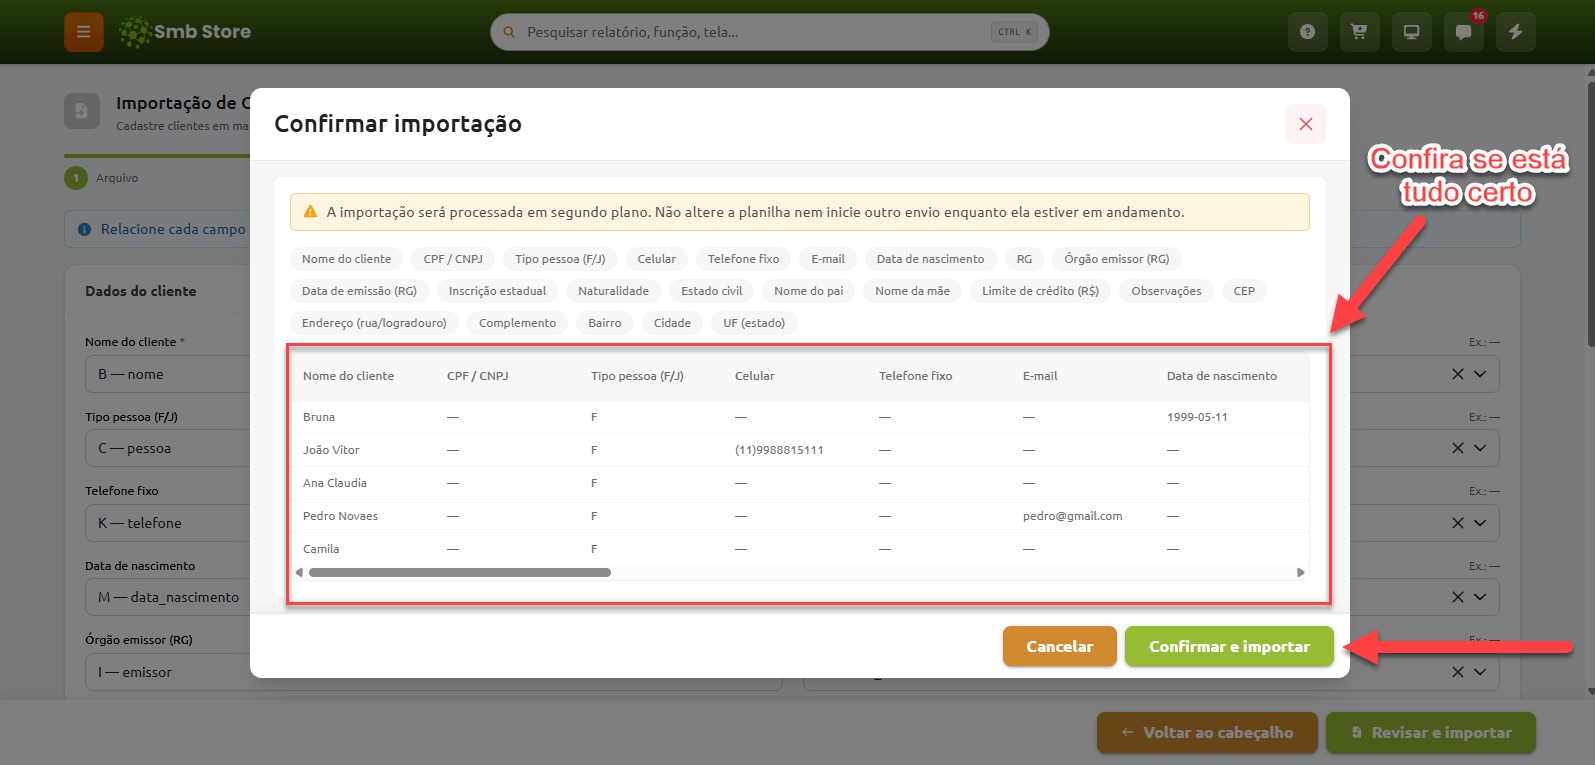
Task: Open the hamburger menu in the header
Action: coord(84,32)
